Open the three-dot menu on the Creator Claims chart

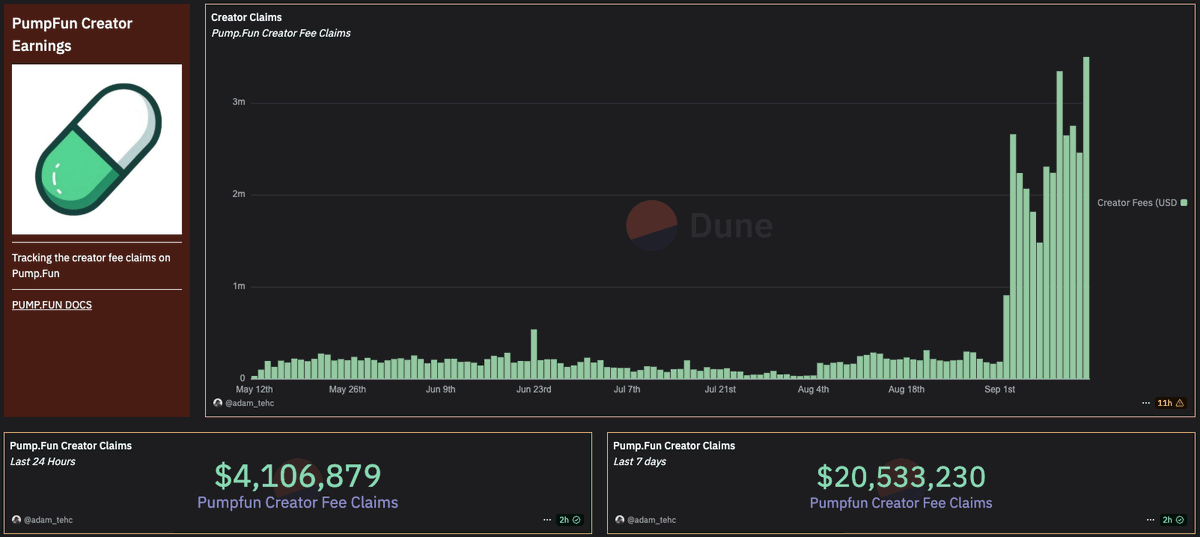click(x=1146, y=403)
